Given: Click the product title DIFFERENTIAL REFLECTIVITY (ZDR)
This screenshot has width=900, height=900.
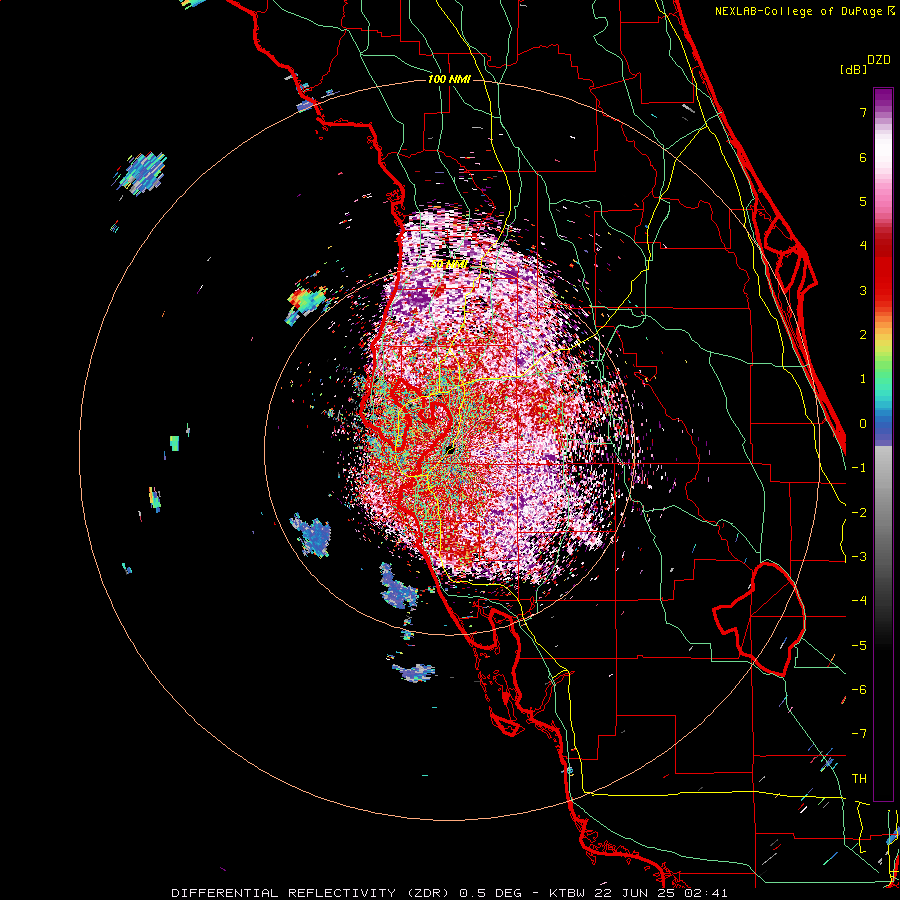Looking at the screenshot, I should [313, 893].
